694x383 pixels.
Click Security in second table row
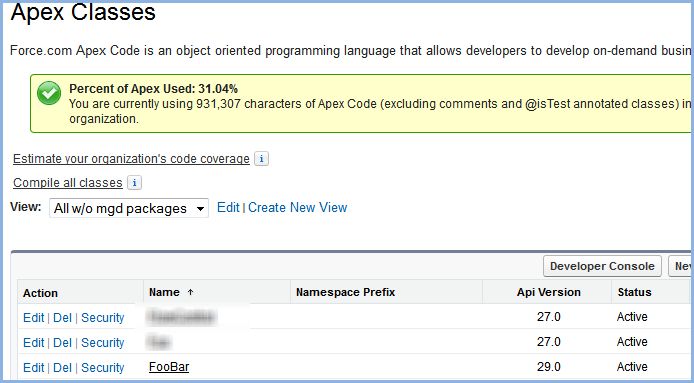click(103, 343)
